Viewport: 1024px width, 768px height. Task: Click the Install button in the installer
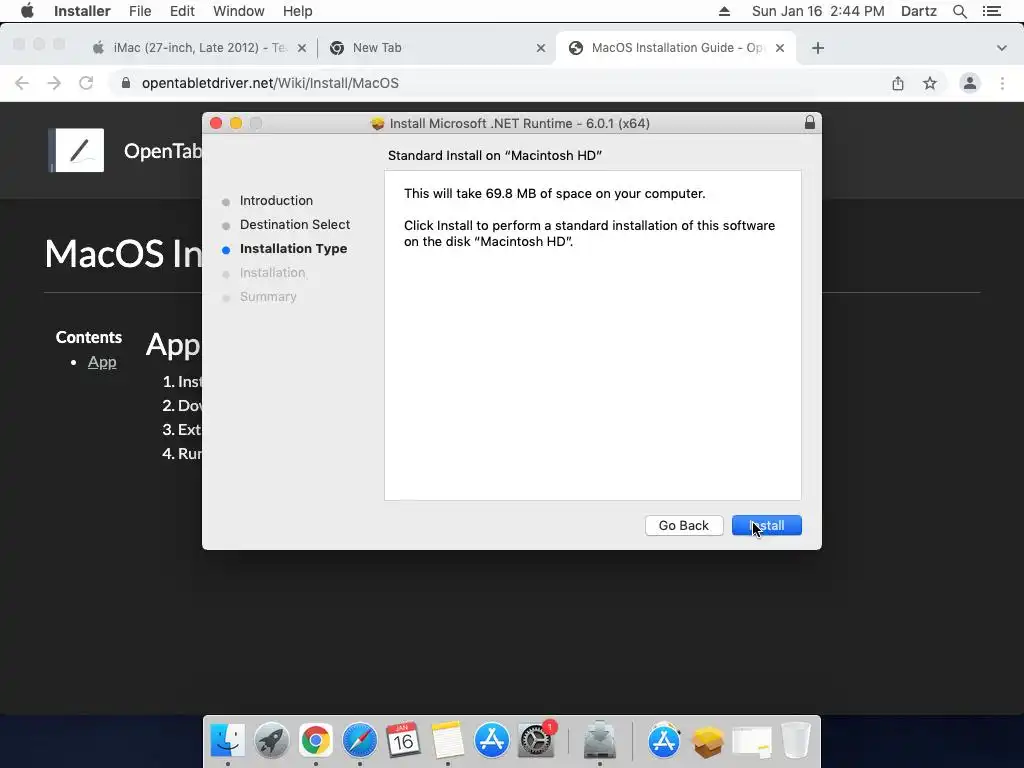click(767, 526)
